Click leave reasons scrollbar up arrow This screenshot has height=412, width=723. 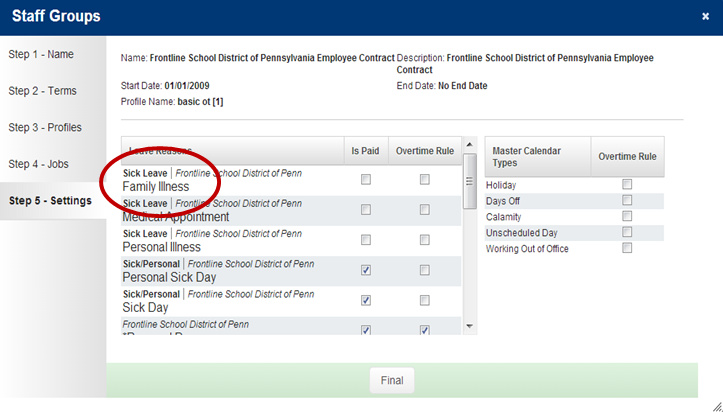pyautogui.click(x=469, y=145)
